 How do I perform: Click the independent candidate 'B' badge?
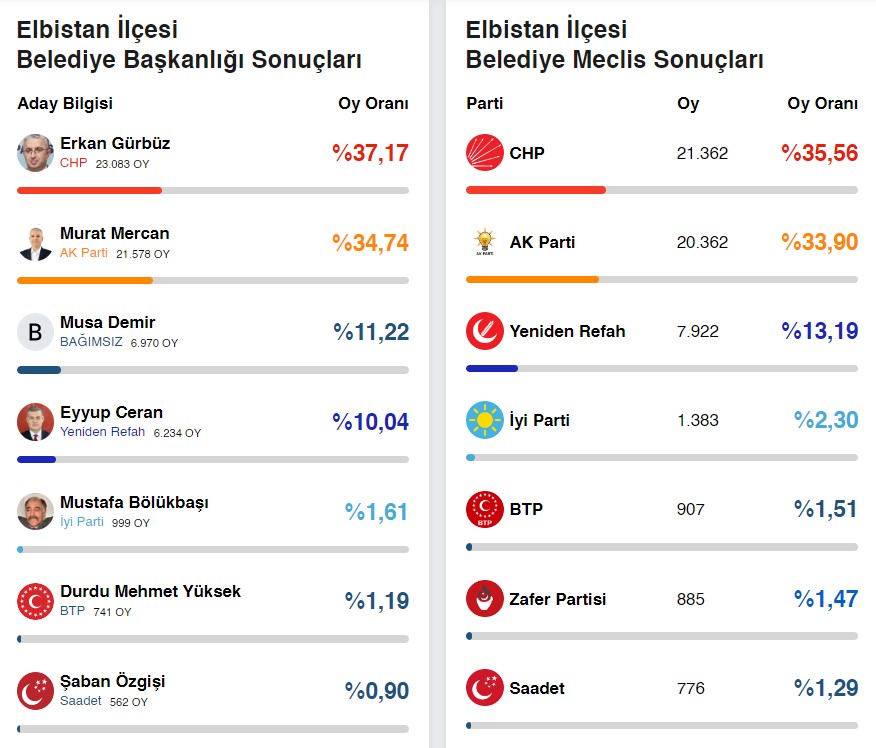(35, 332)
